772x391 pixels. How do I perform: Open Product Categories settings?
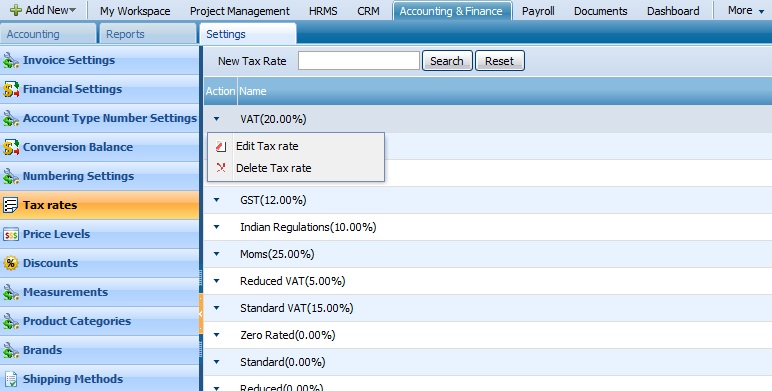99,322
